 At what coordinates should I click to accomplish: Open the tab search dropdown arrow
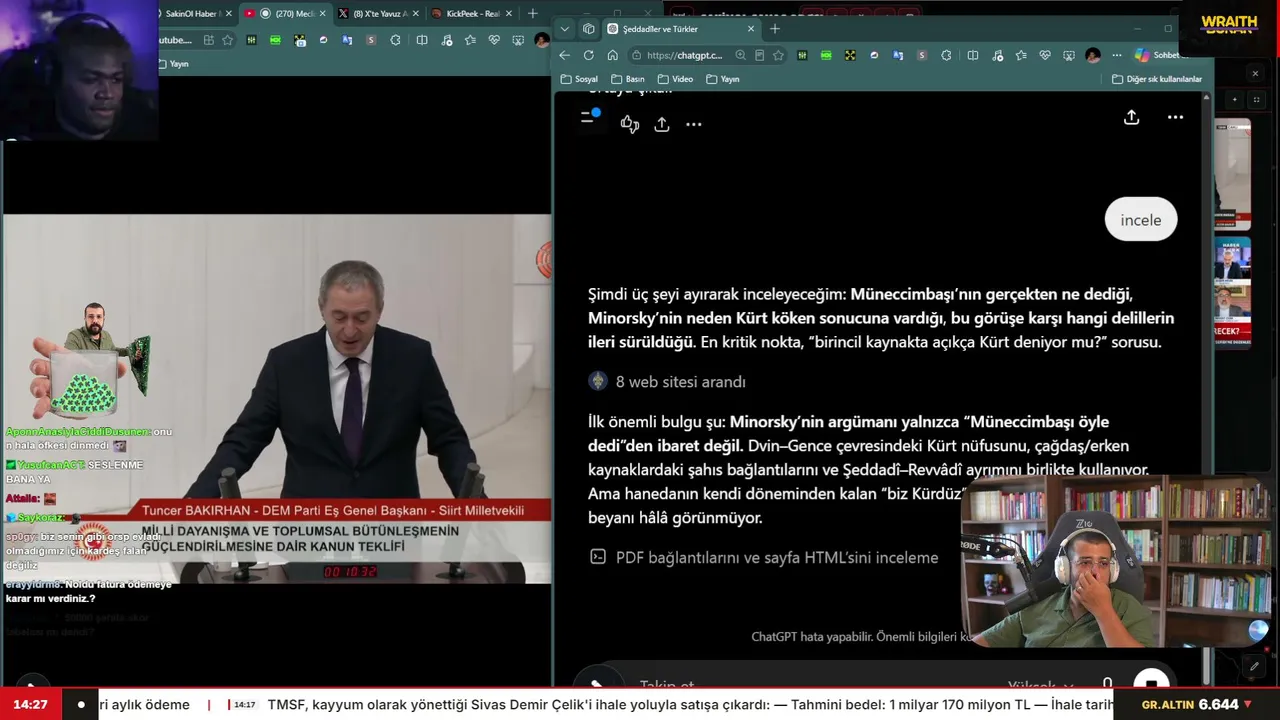click(565, 29)
